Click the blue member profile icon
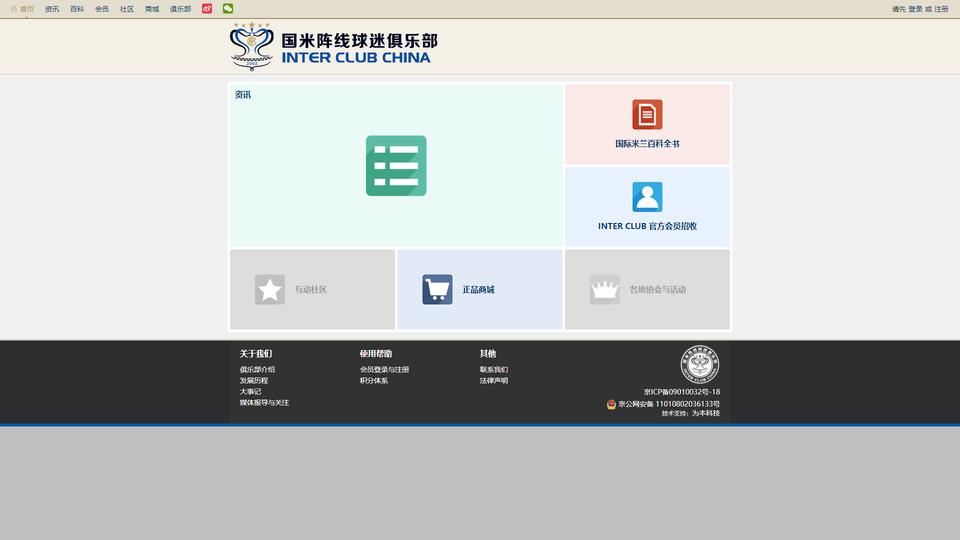This screenshot has height=540, width=960. pyautogui.click(x=647, y=197)
